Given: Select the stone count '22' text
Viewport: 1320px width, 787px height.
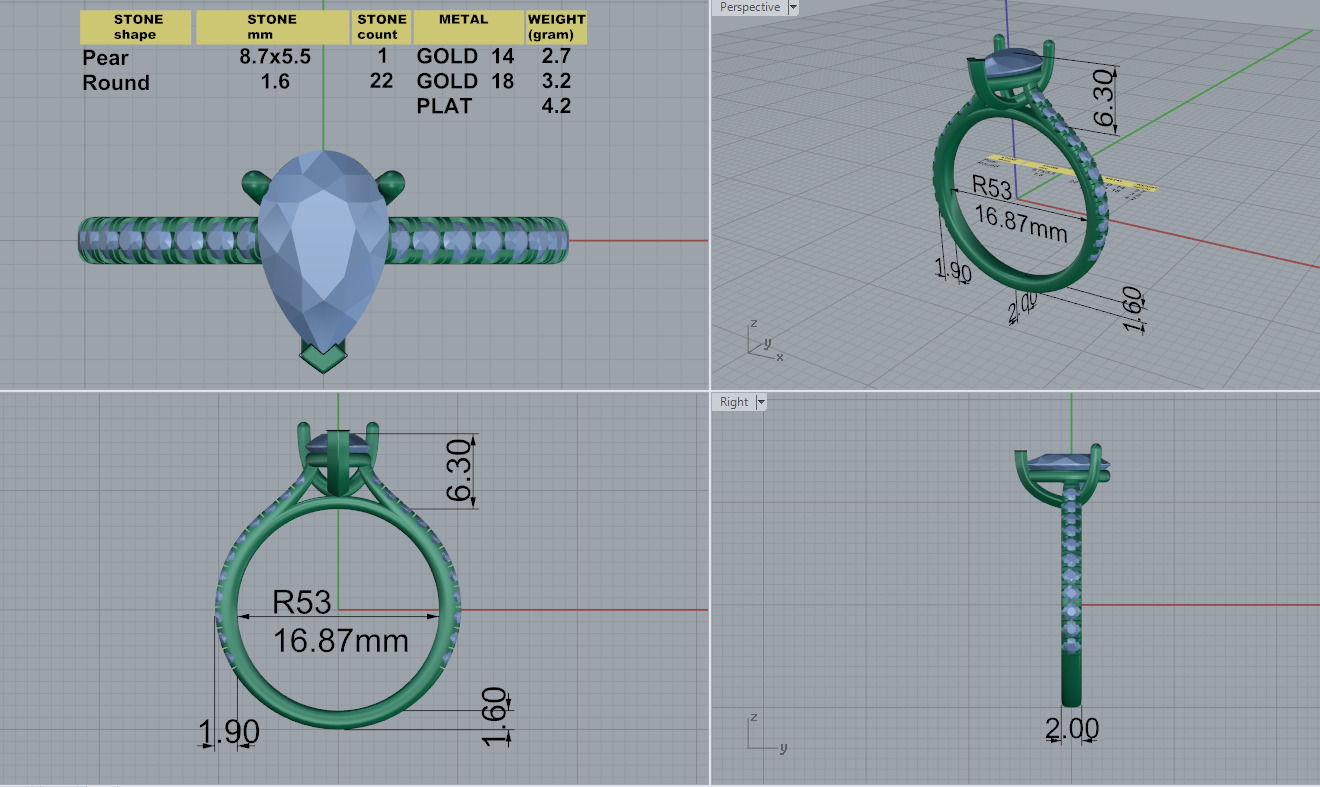Looking at the screenshot, I should 381,81.
